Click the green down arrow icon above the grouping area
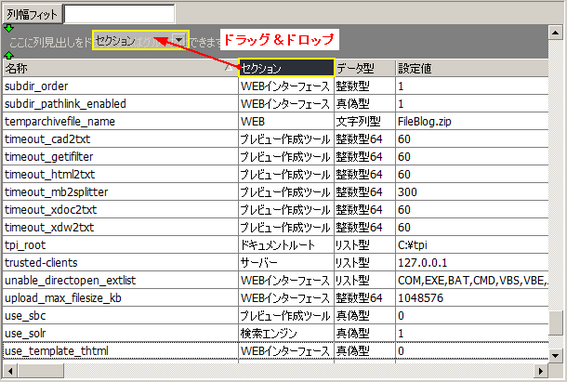This screenshot has width=567, height=382. click(8, 28)
